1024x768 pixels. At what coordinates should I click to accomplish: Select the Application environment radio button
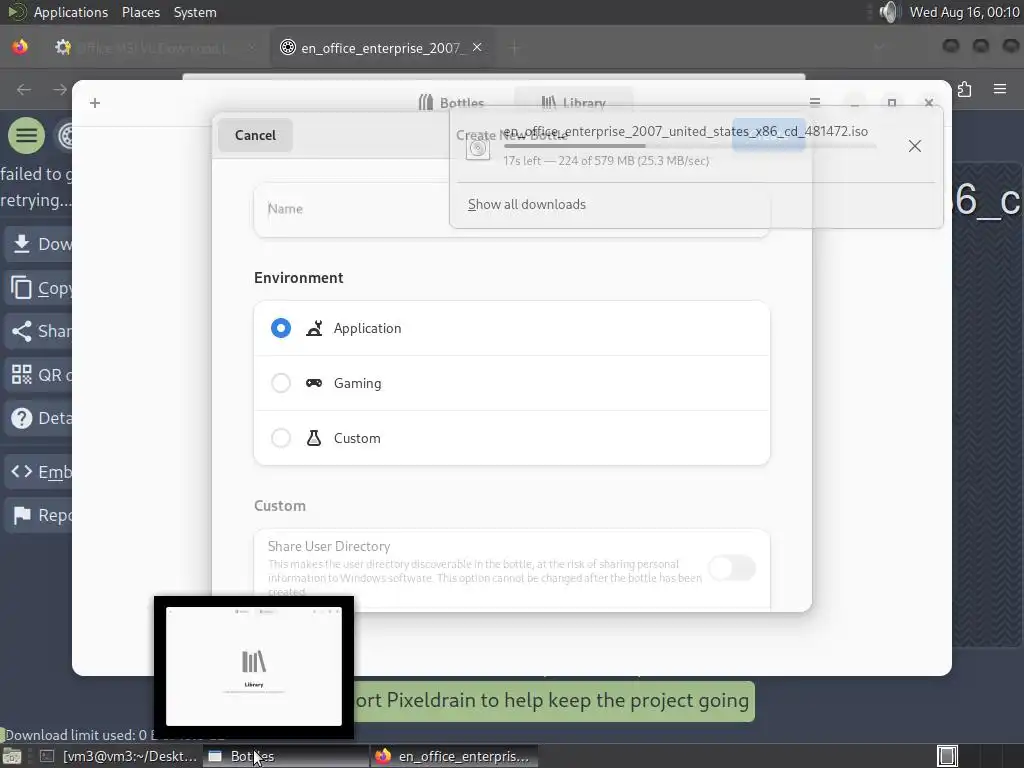(281, 328)
